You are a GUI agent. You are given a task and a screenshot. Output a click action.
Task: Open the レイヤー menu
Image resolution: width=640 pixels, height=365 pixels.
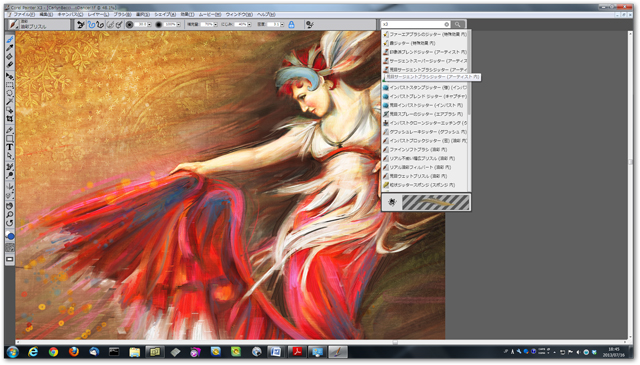tap(98, 14)
